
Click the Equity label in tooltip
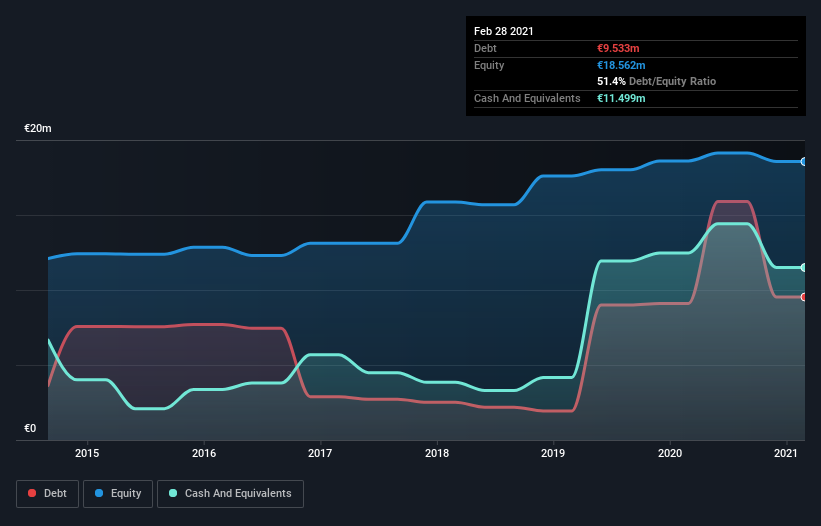click(x=489, y=65)
